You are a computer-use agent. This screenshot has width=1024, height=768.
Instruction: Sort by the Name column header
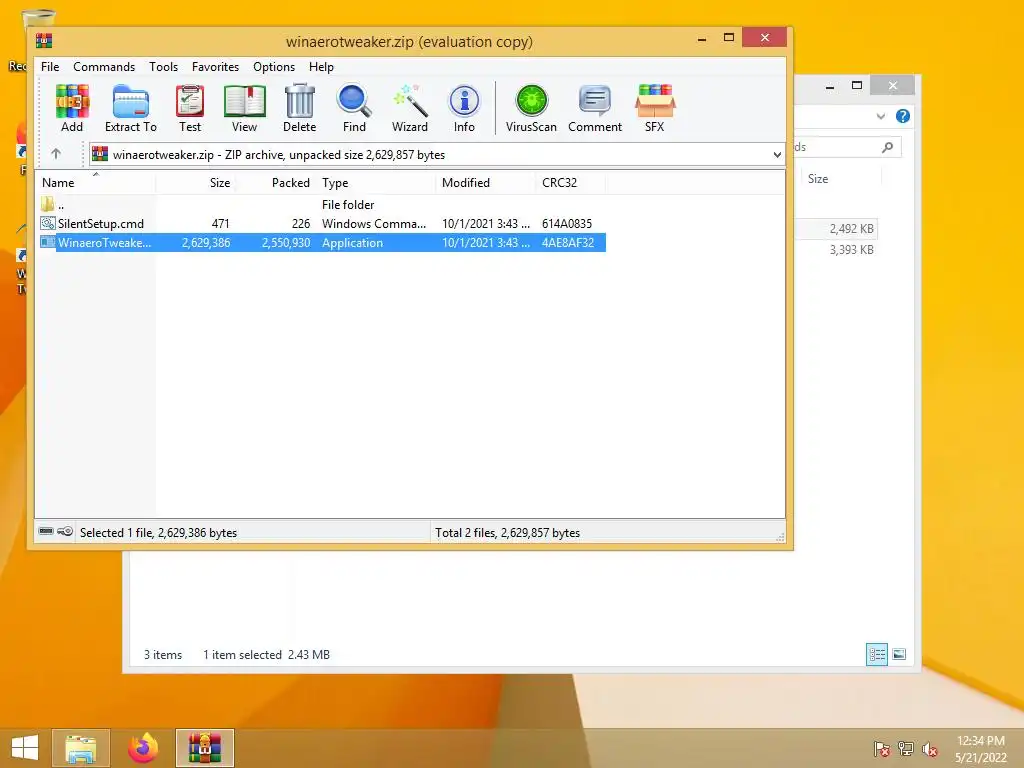[96, 183]
